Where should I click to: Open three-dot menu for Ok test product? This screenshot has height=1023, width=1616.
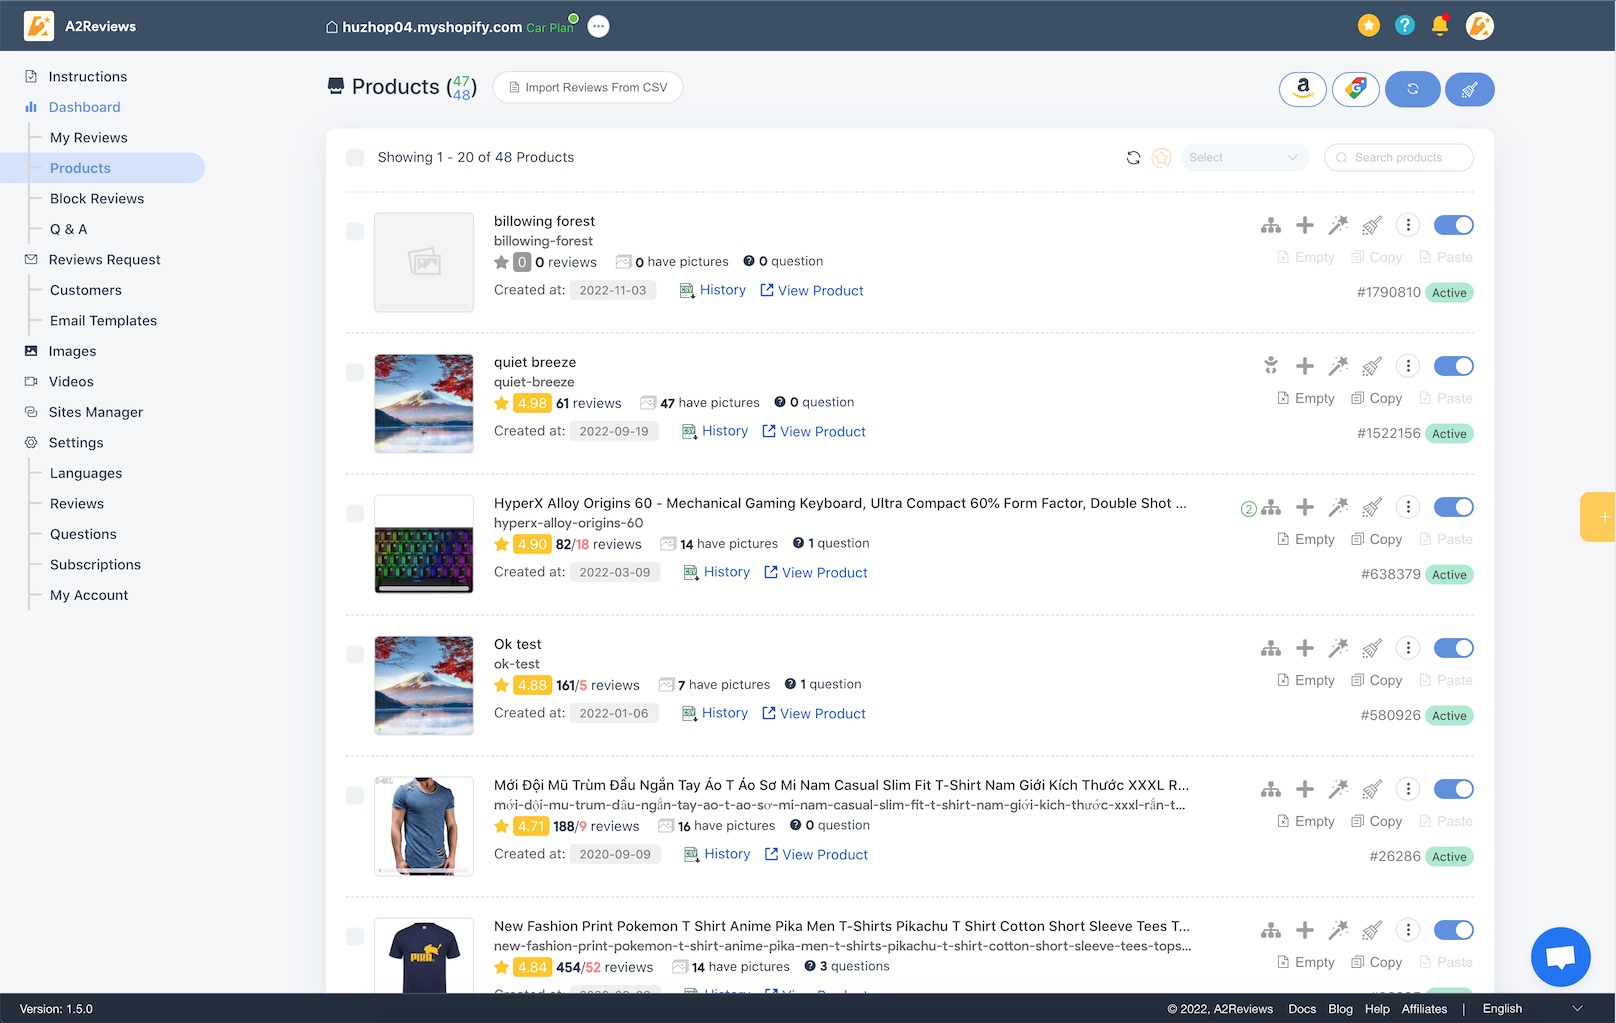click(x=1408, y=648)
